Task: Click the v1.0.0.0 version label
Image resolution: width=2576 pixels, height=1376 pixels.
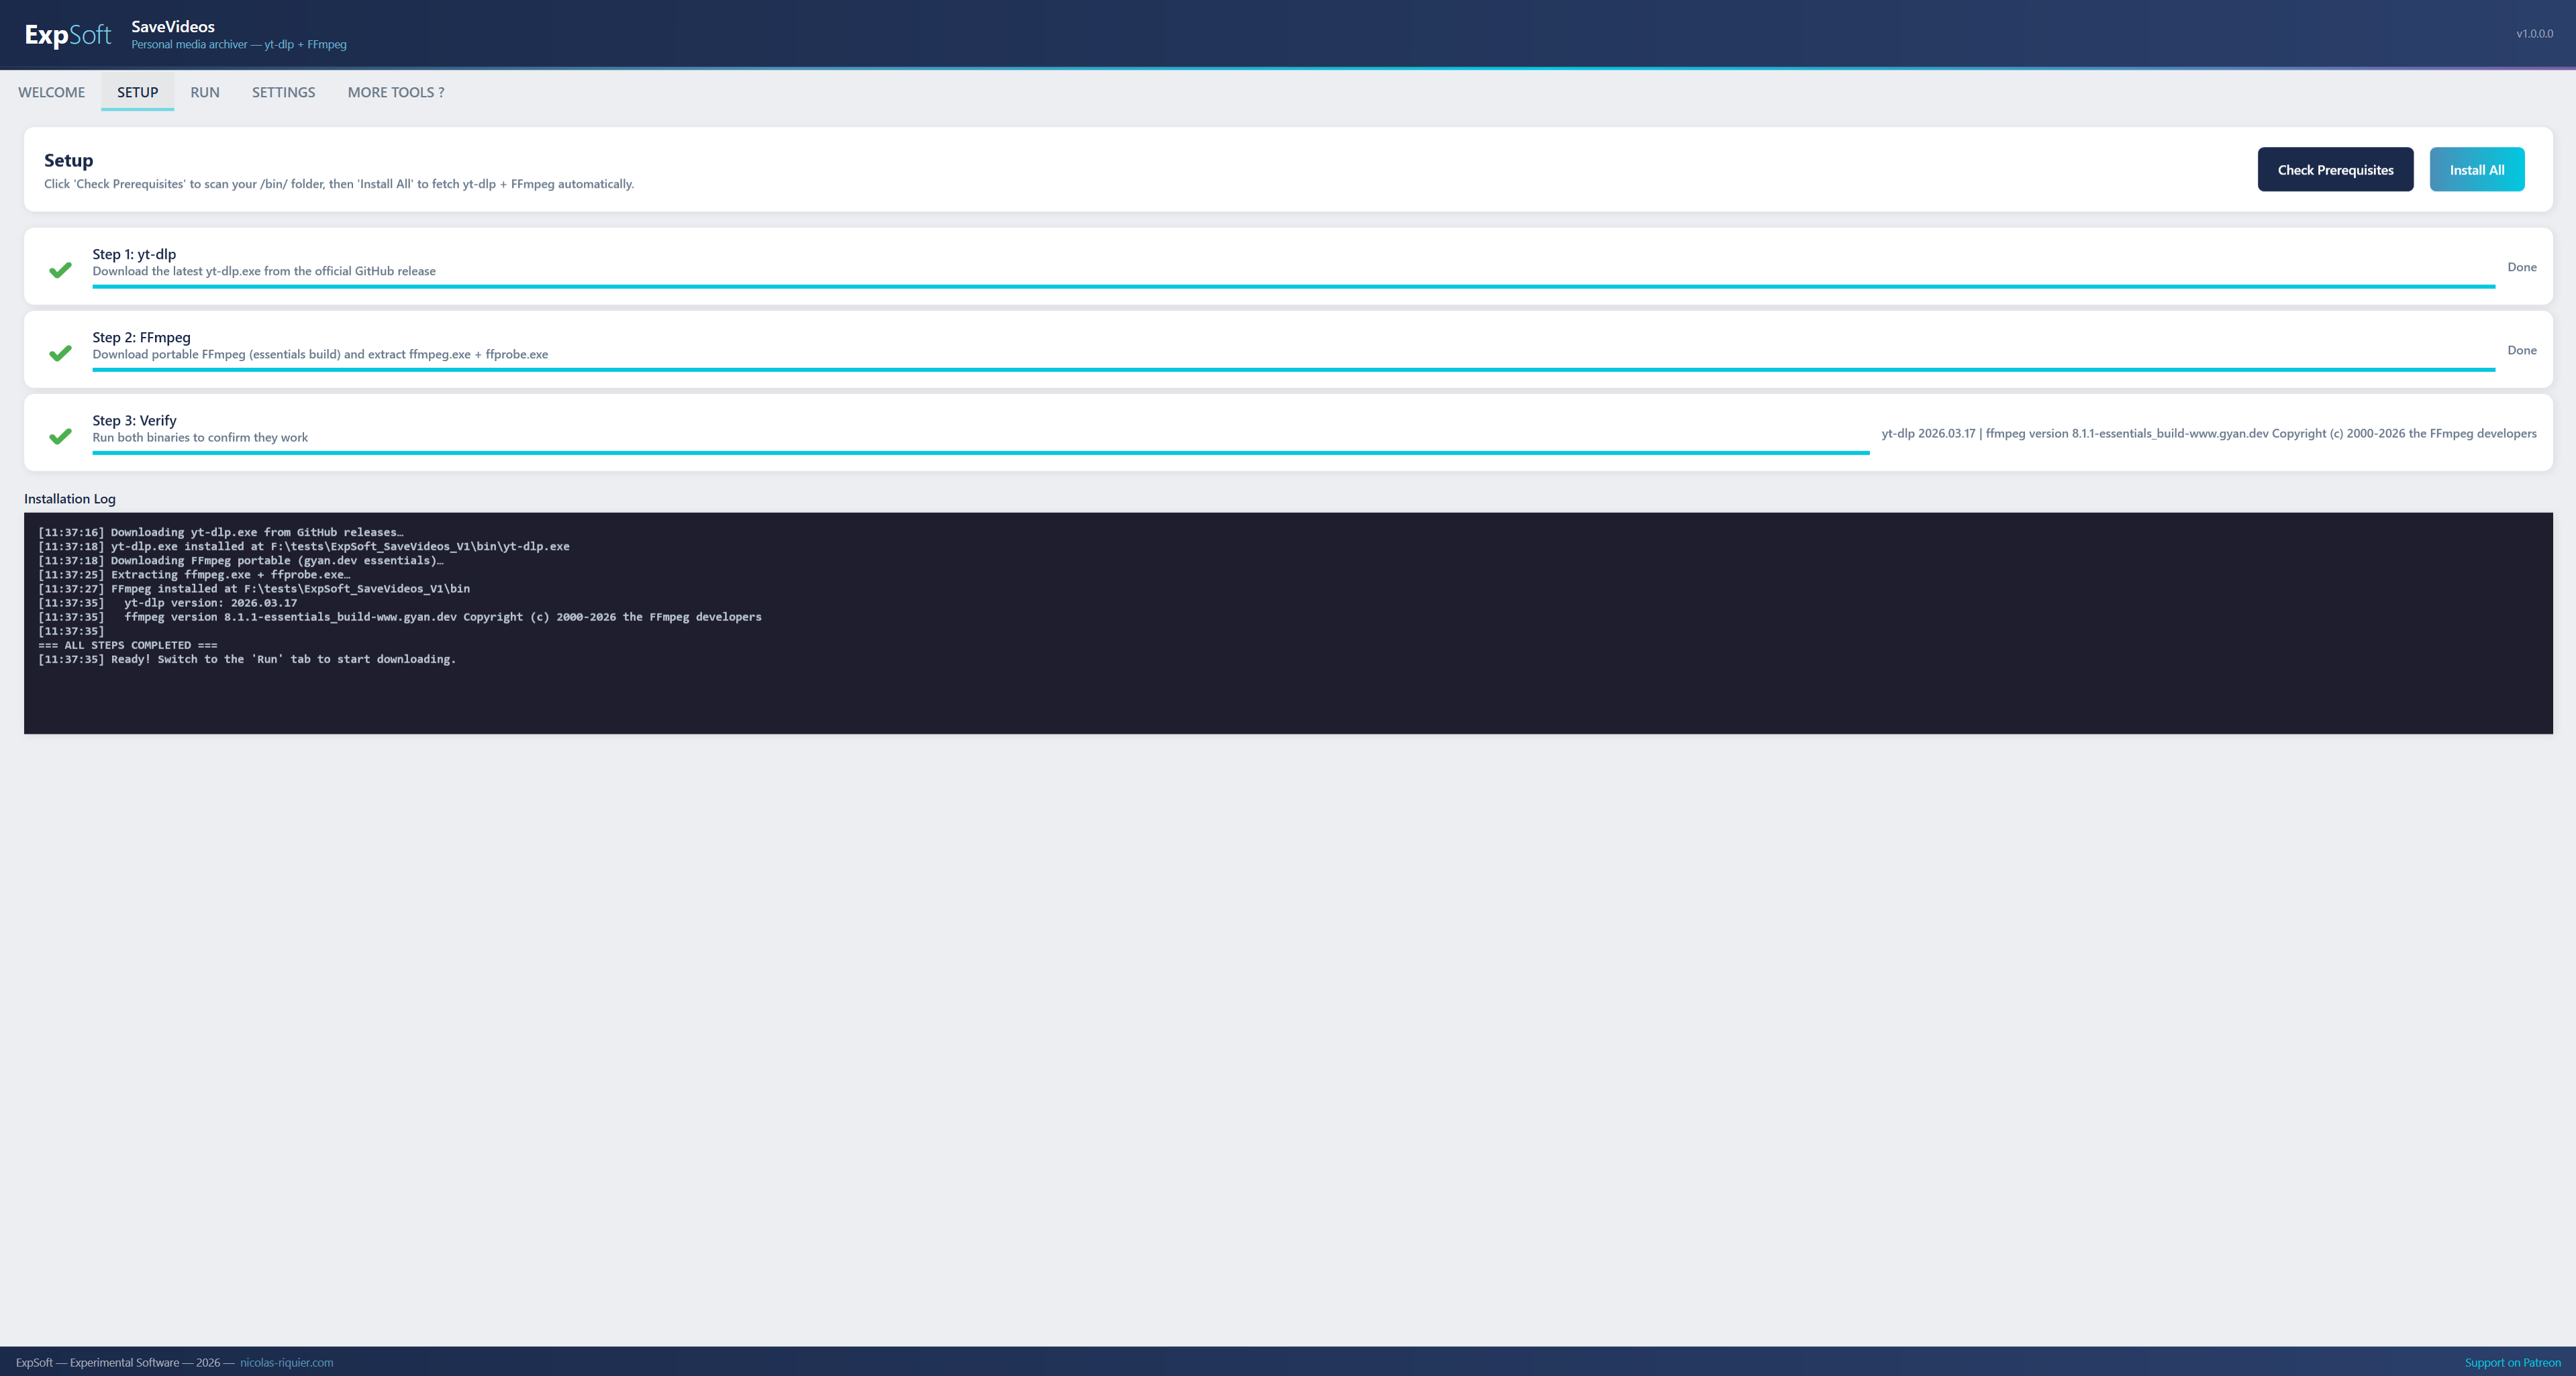Action: 2534,33
